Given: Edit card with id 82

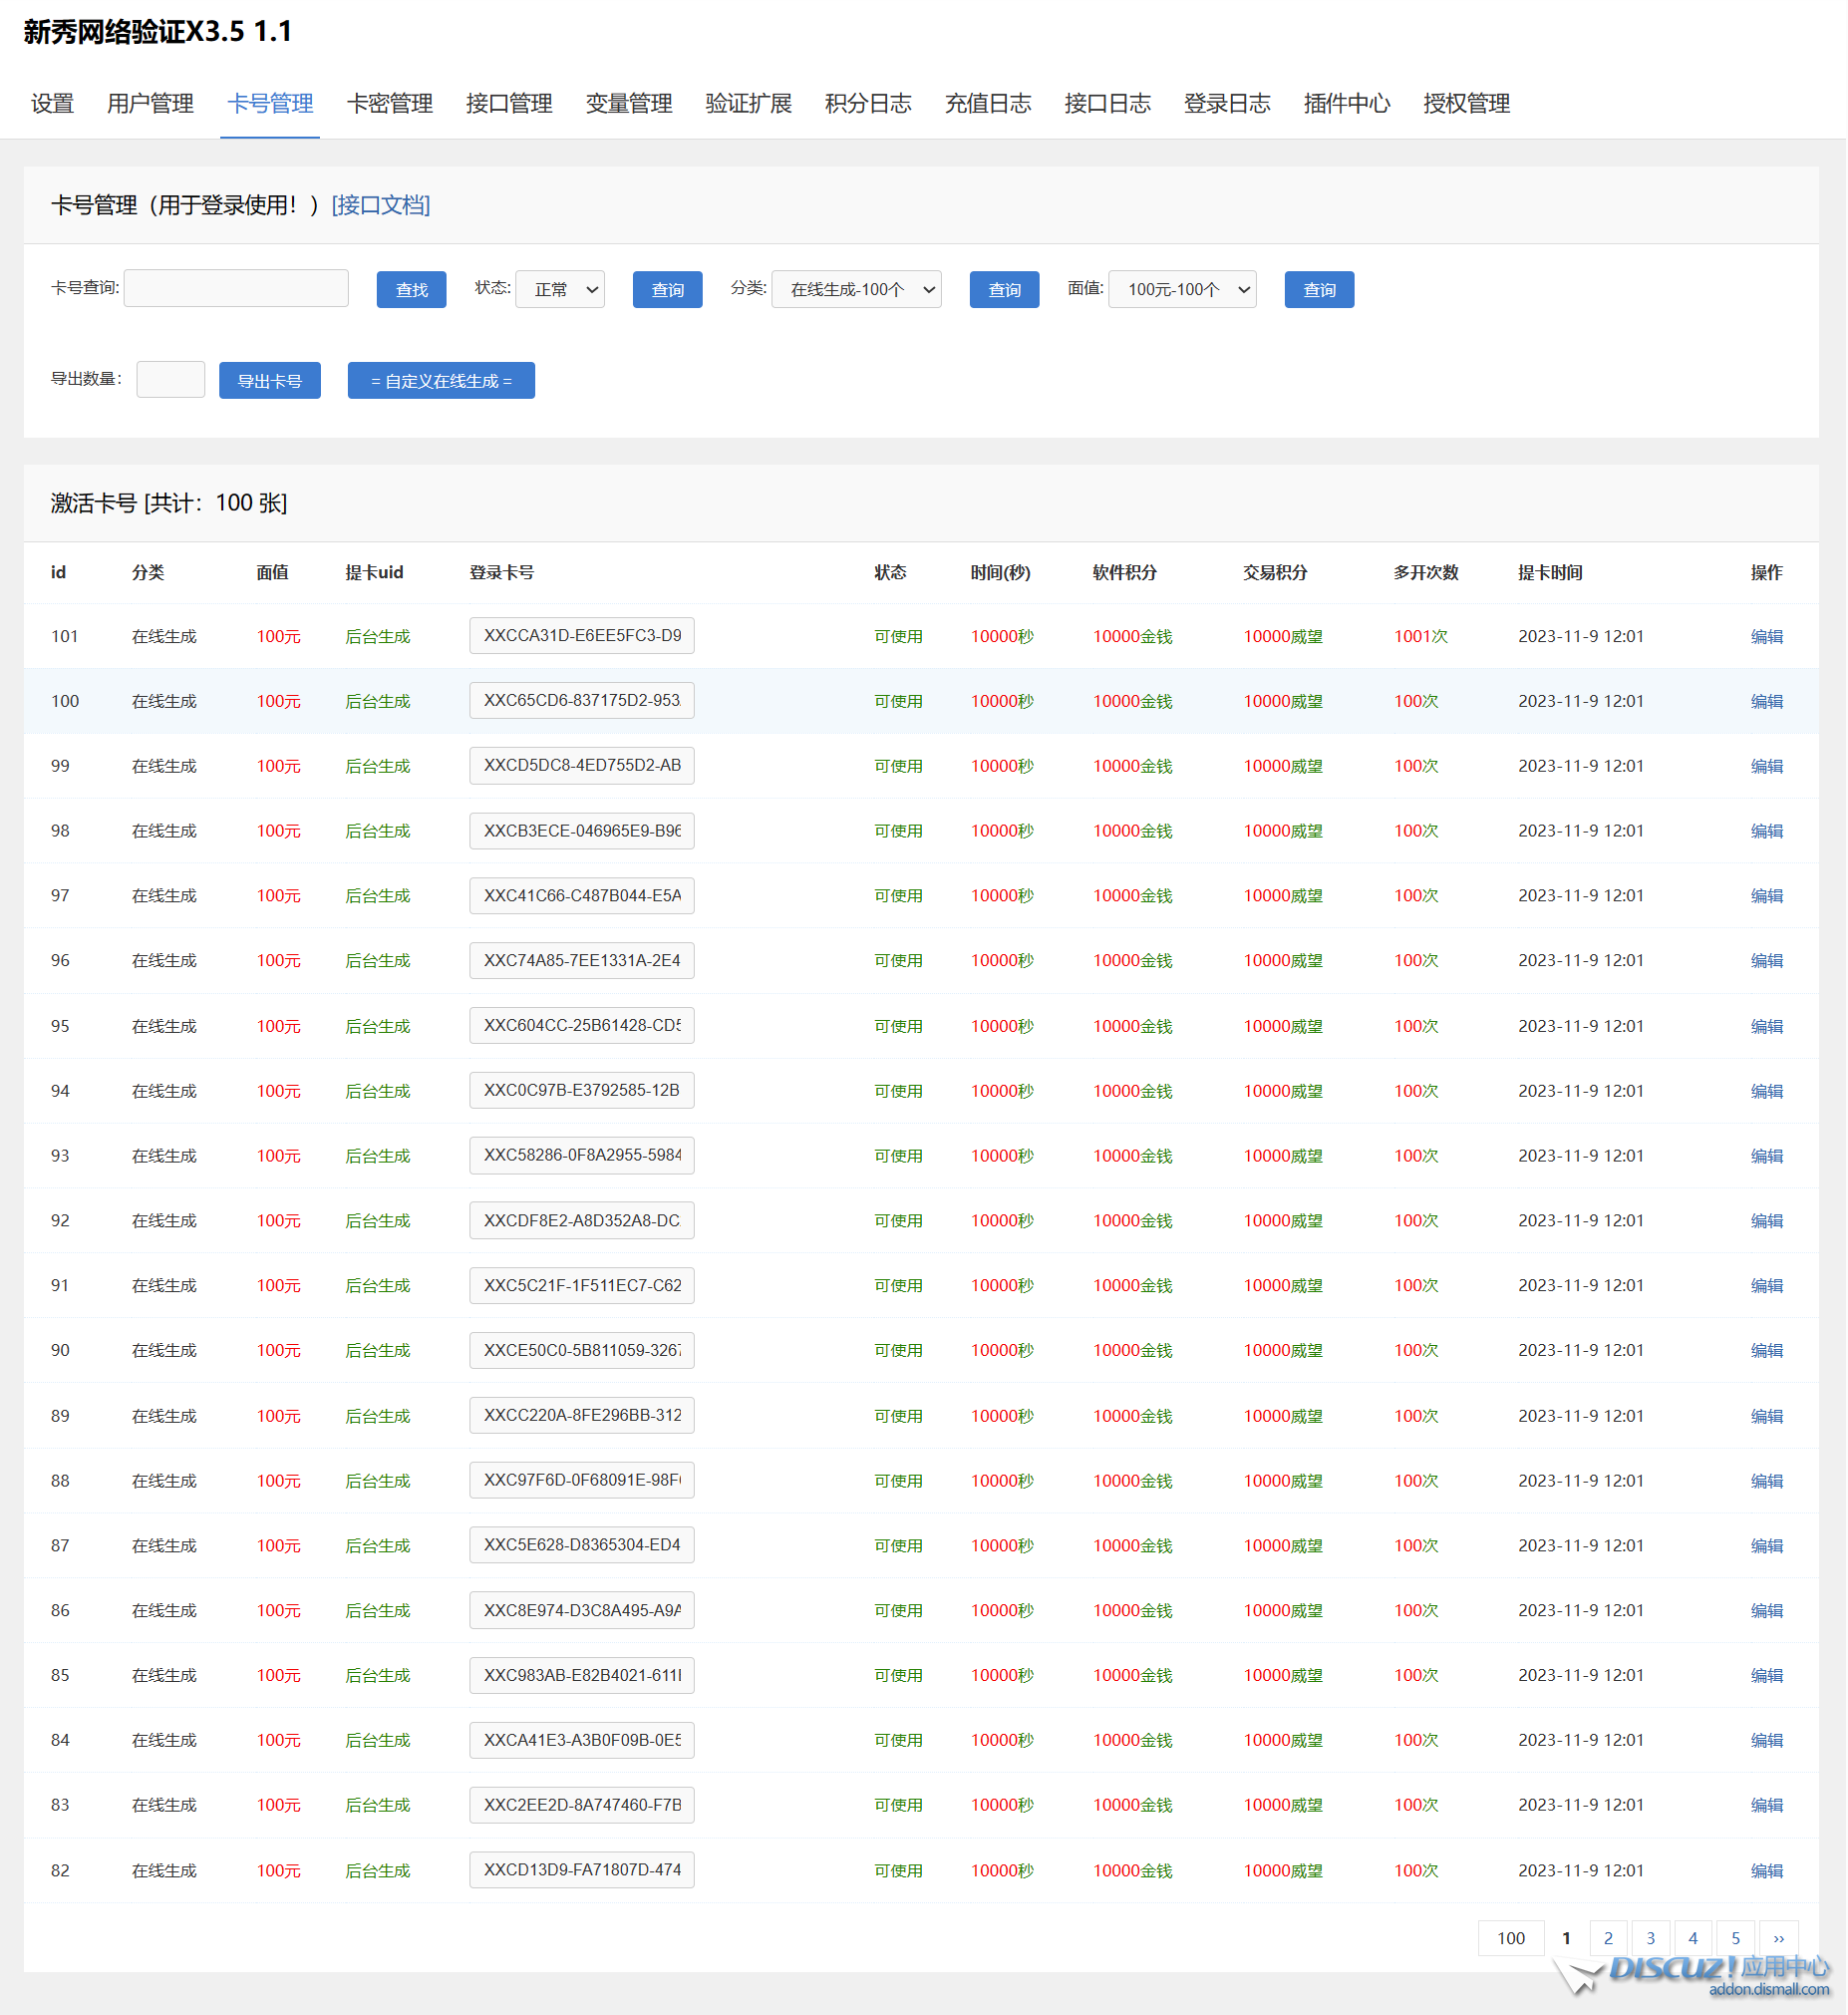Looking at the screenshot, I should (x=1767, y=1872).
